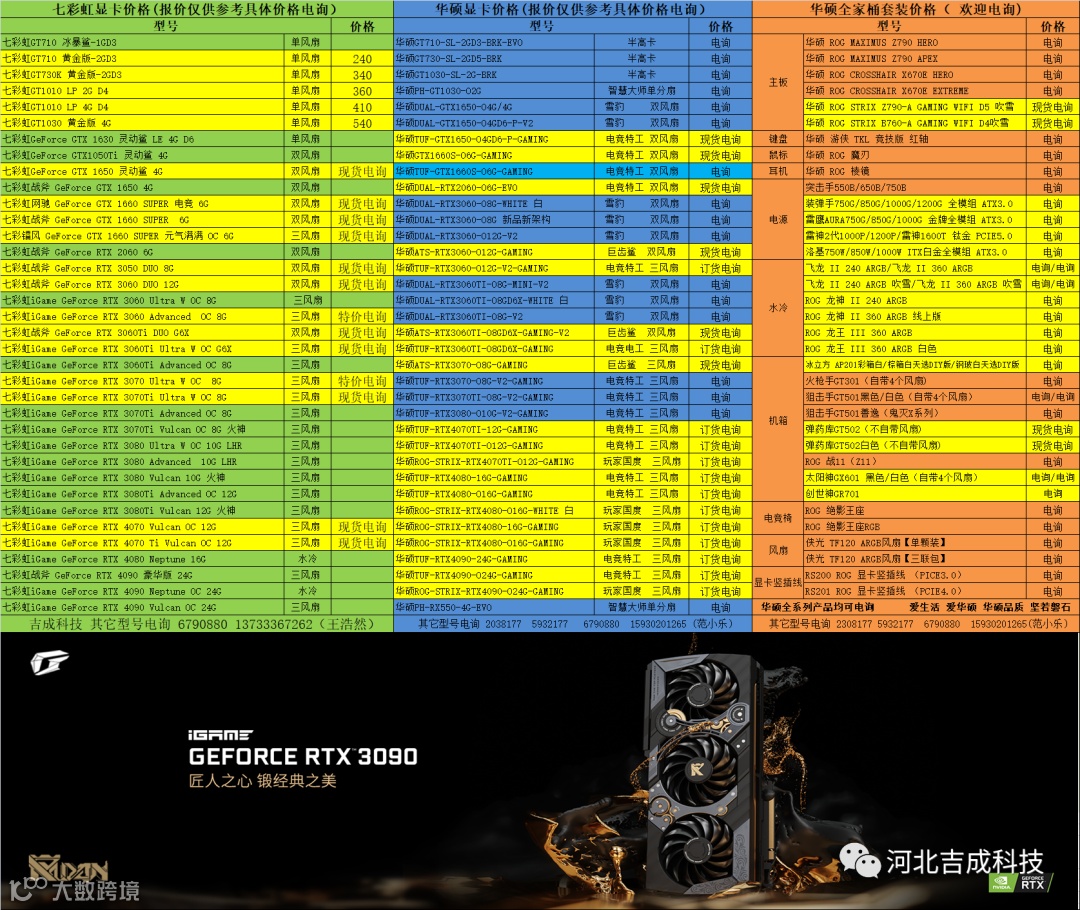This screenshot has height=910, width=1080.
Task: Click the 华硕全家桶套装价格 table title
Action: point(916,9)
